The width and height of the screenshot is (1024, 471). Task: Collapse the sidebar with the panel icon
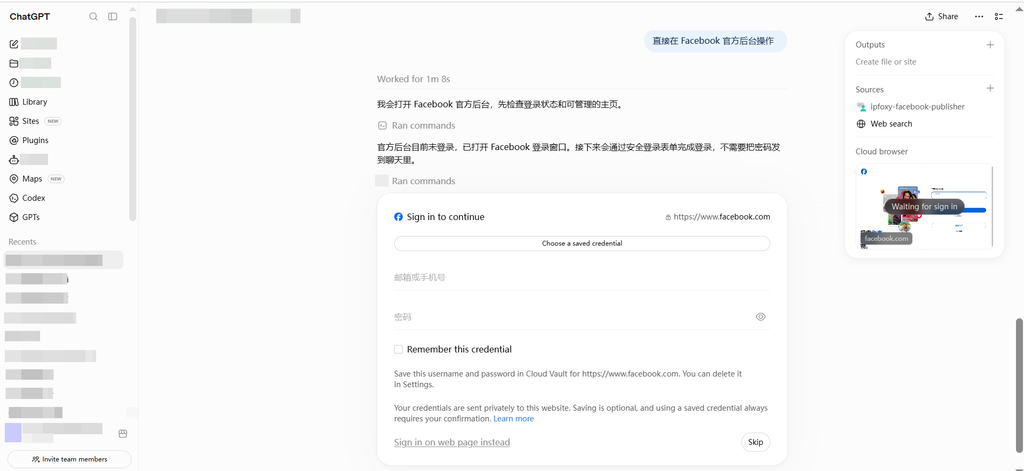click(x=112, y=17)
